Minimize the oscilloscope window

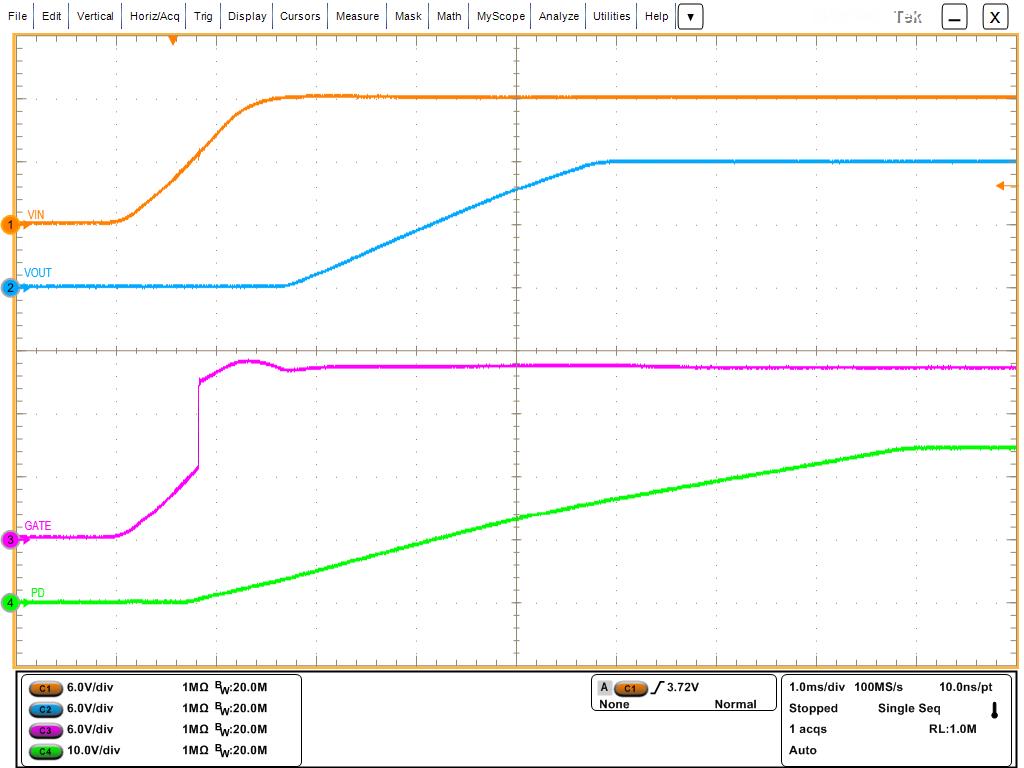pyautogui.click(x=954, y=17)
